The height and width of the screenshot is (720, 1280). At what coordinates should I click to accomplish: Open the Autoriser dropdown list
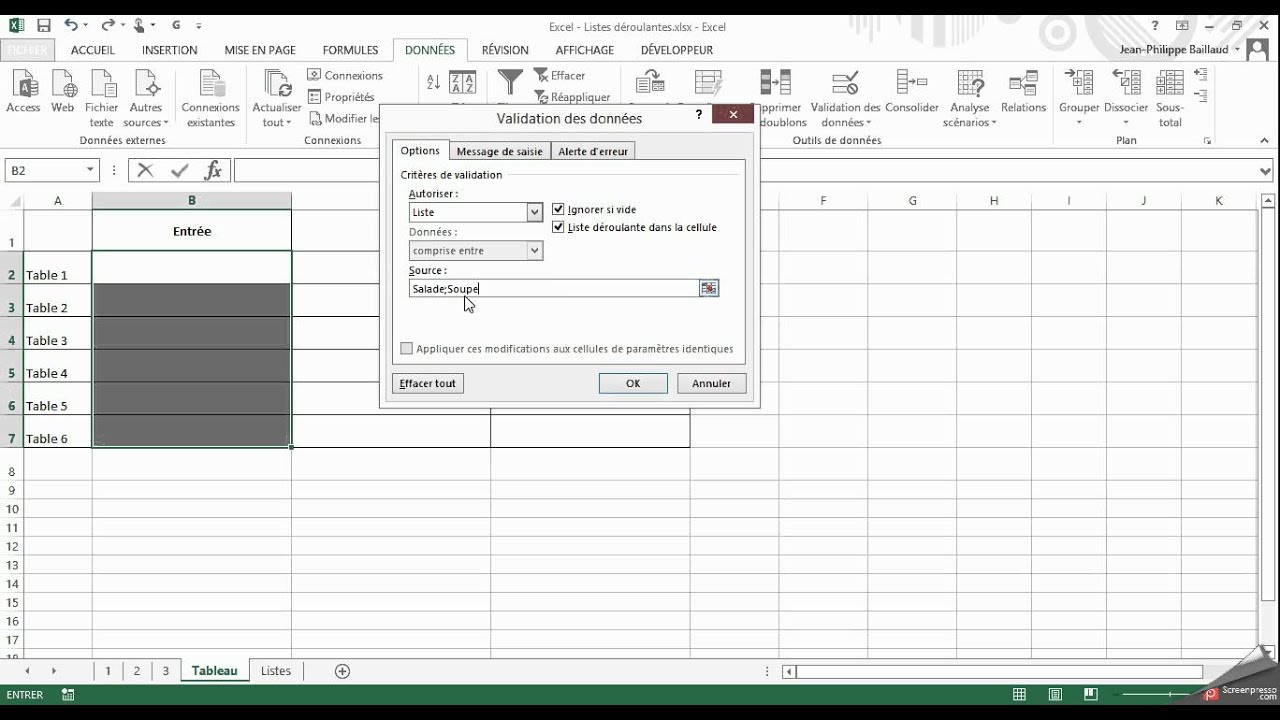click(534, 212)
